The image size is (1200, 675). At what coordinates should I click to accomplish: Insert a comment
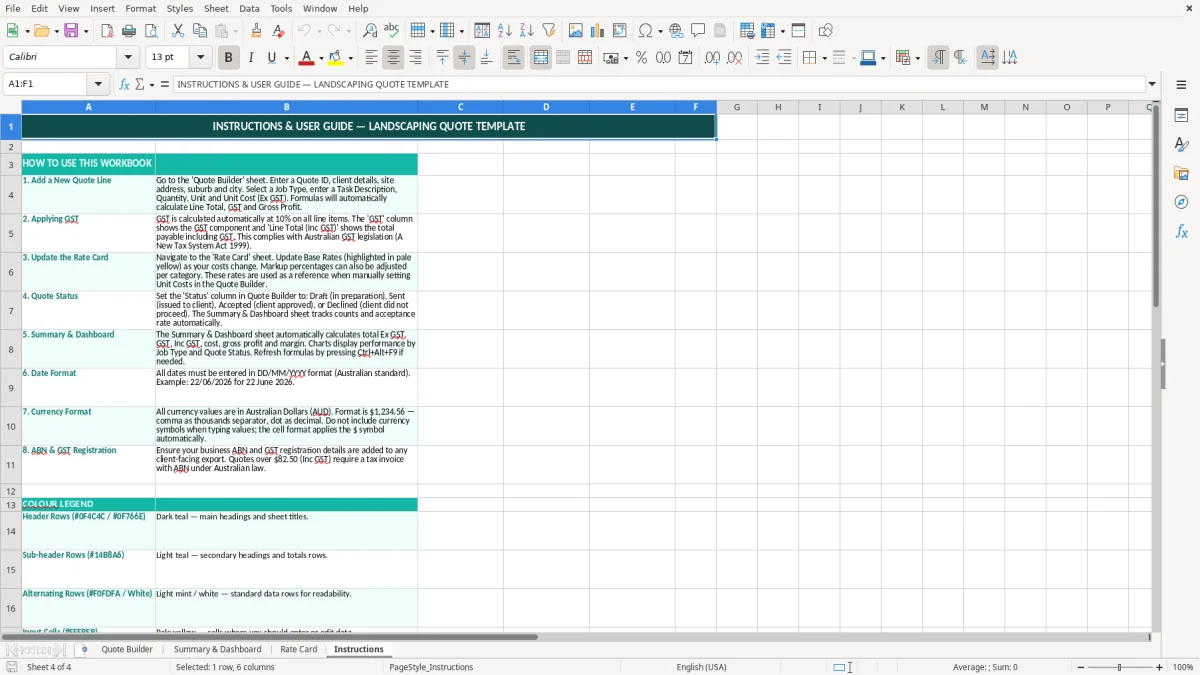(698, 31)
